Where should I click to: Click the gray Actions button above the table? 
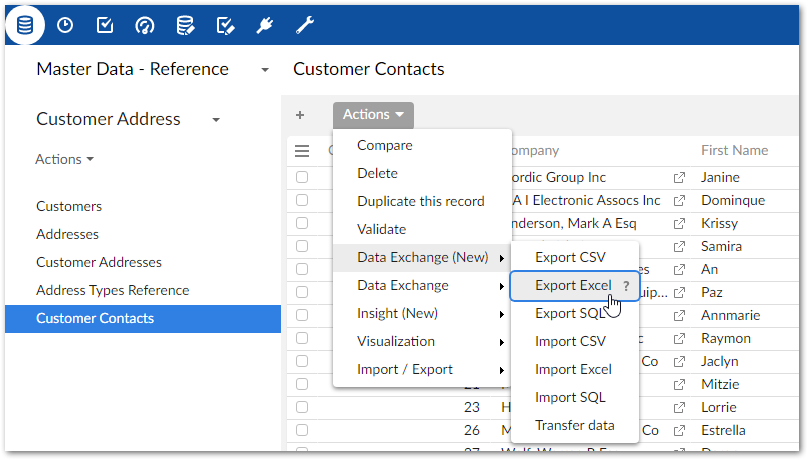click(x=373, y=115)
